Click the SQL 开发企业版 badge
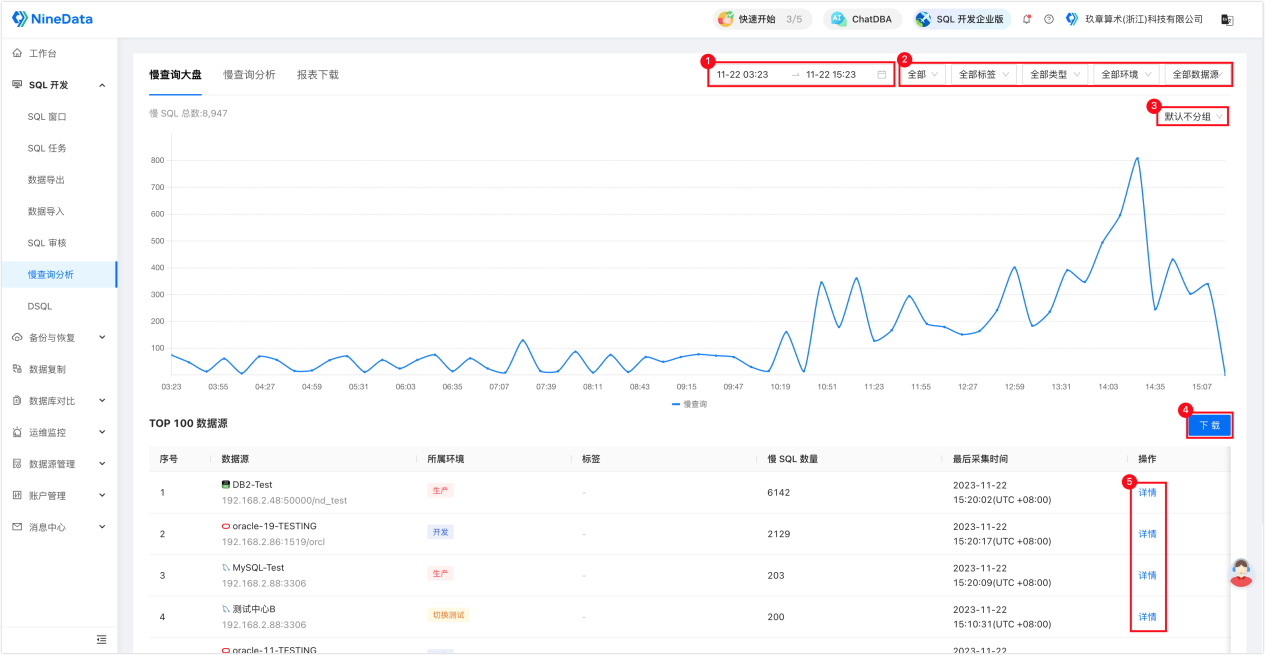The height and width of the screenshot is (655, 1265). (x=962, y=19)
